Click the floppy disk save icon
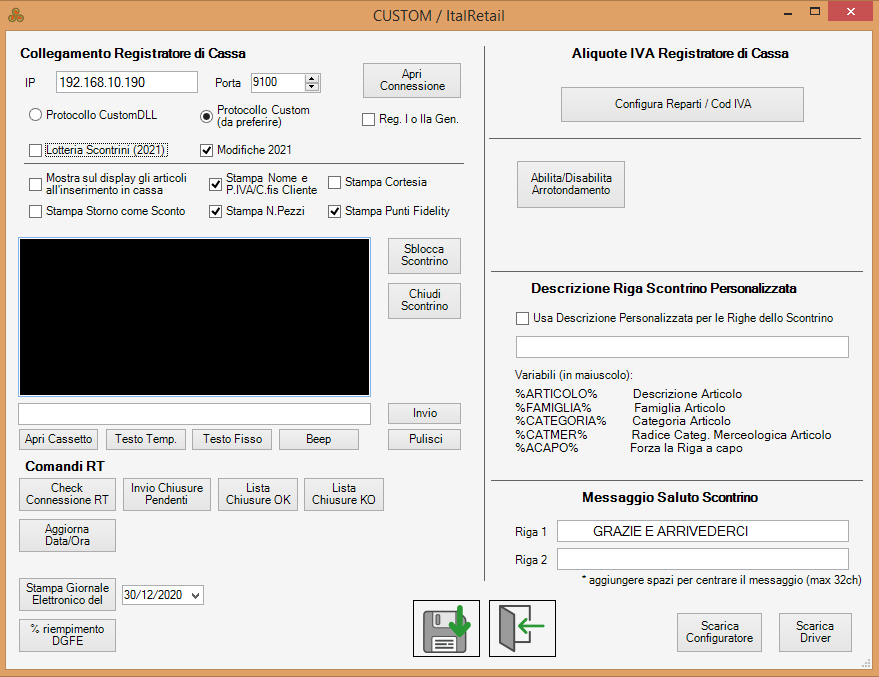This screenshot has width=879, height=677. pyautogui.click(x=446, y=628)
